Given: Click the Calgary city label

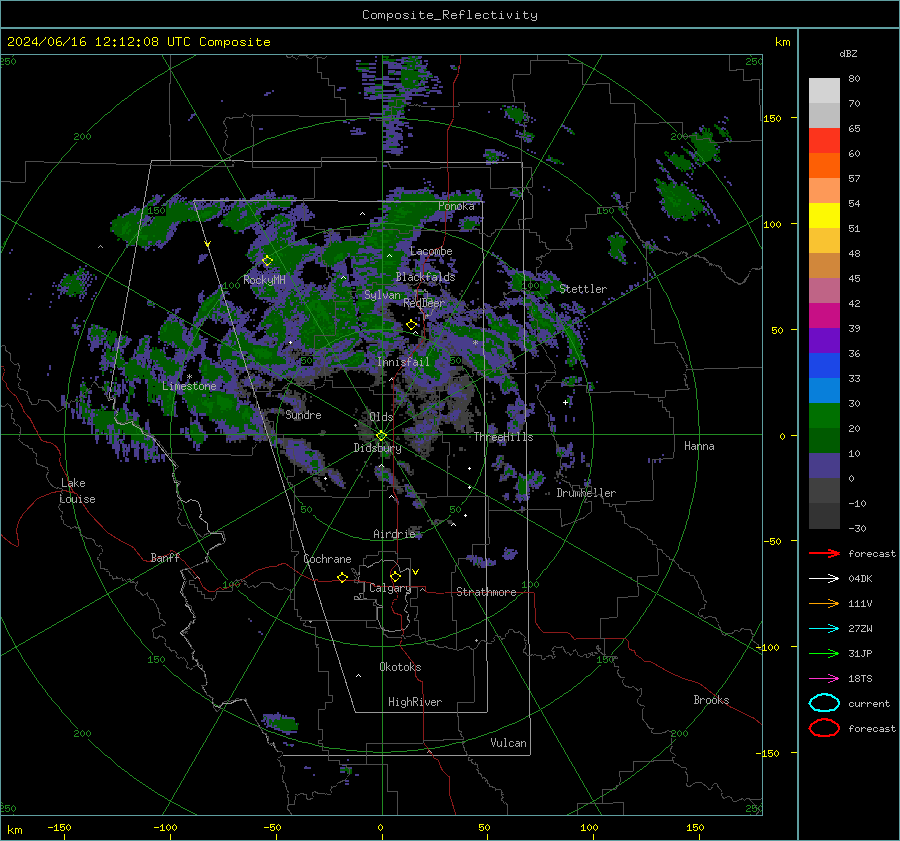Looking at the screenshot, I should click(390, 588).
